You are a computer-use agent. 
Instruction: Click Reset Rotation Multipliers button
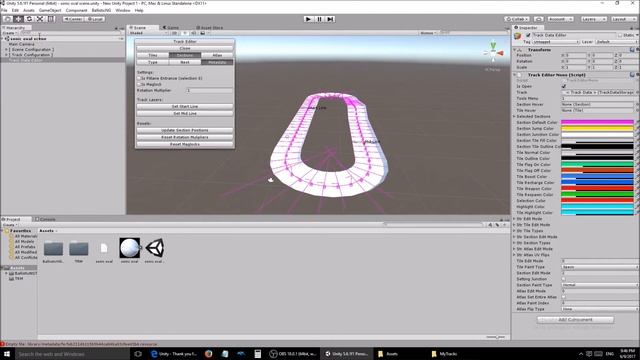tap(185, 137)
